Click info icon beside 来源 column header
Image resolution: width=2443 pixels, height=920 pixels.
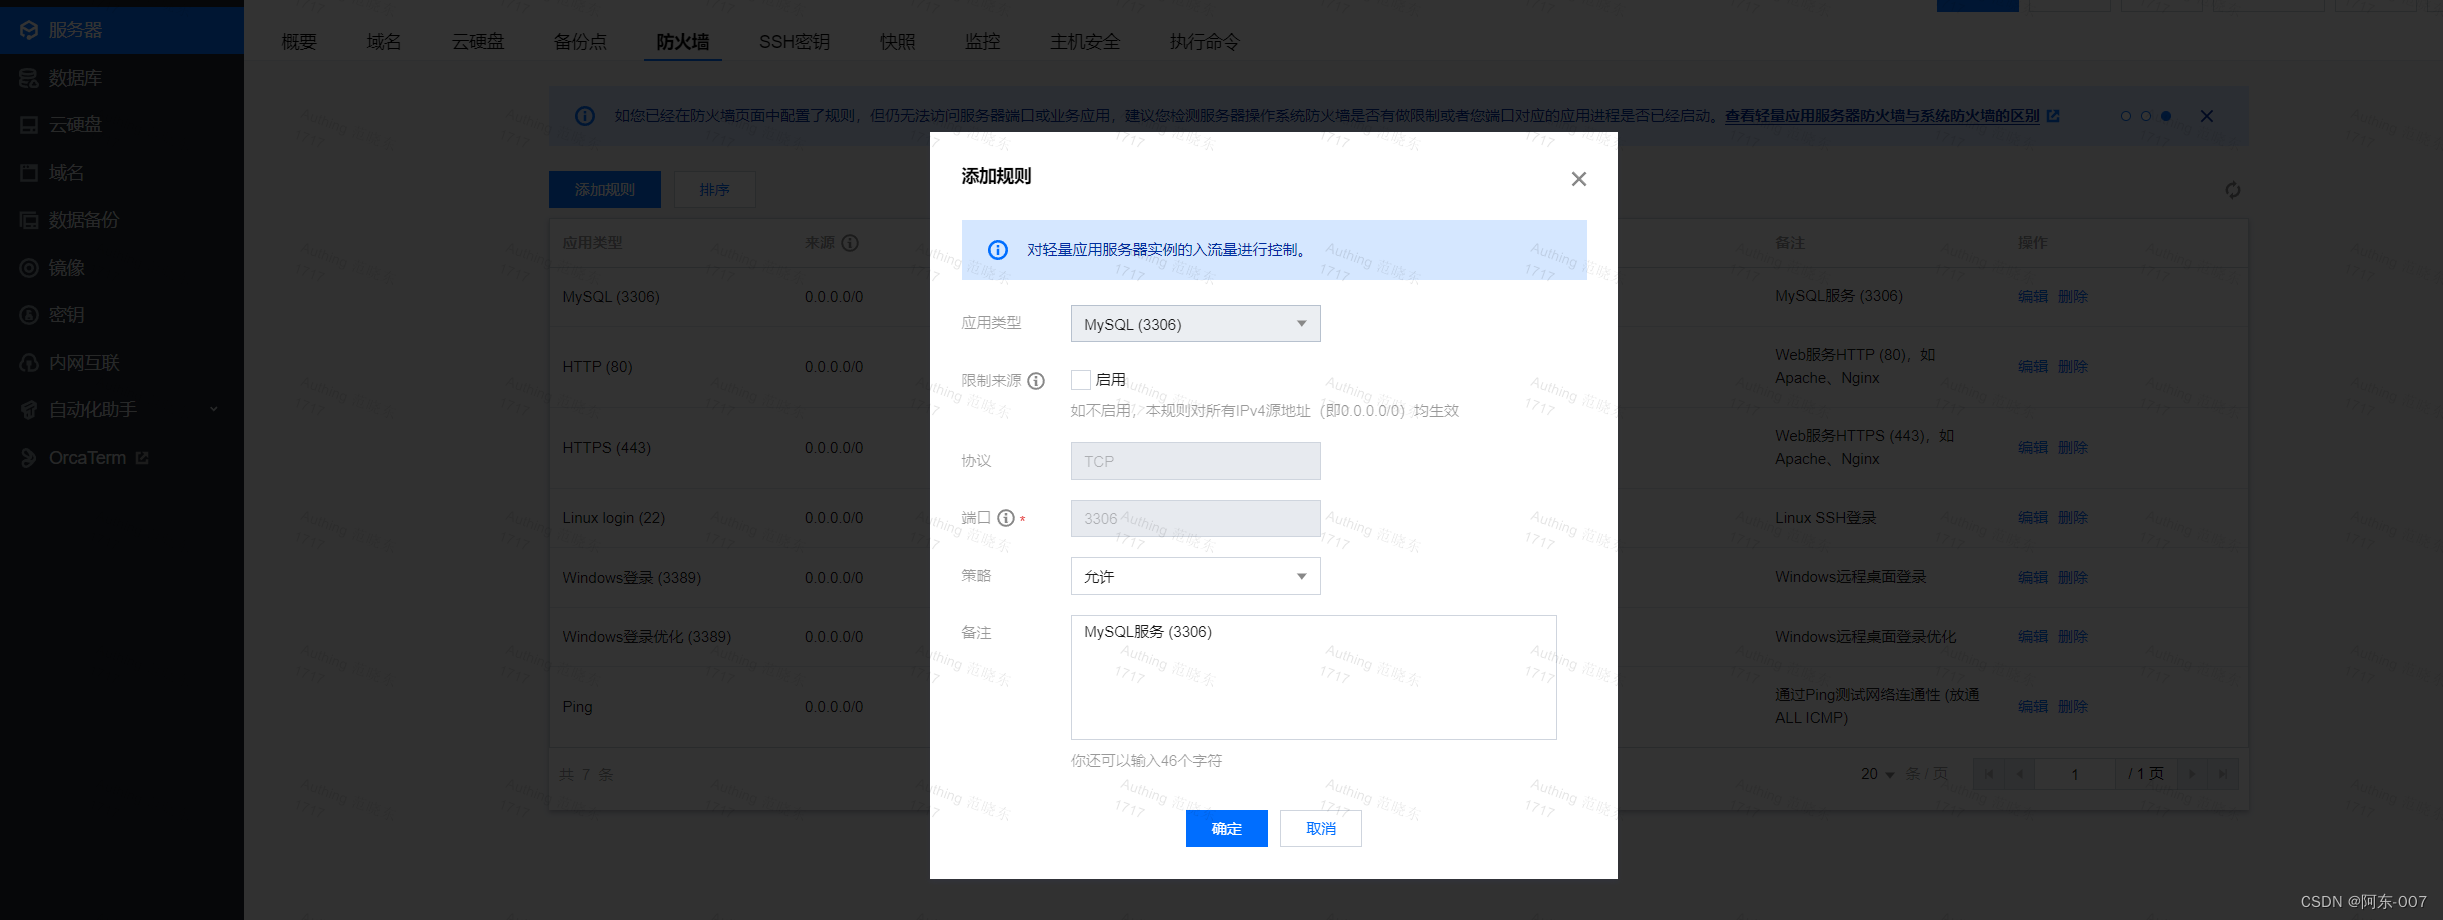850,243
